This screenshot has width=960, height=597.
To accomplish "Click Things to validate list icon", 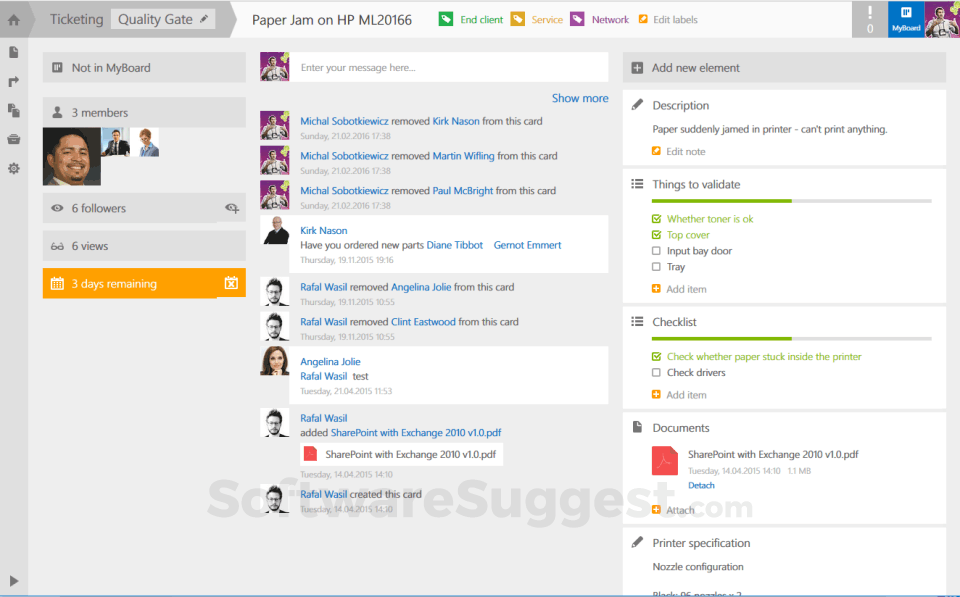I will [x=637, y=184].
